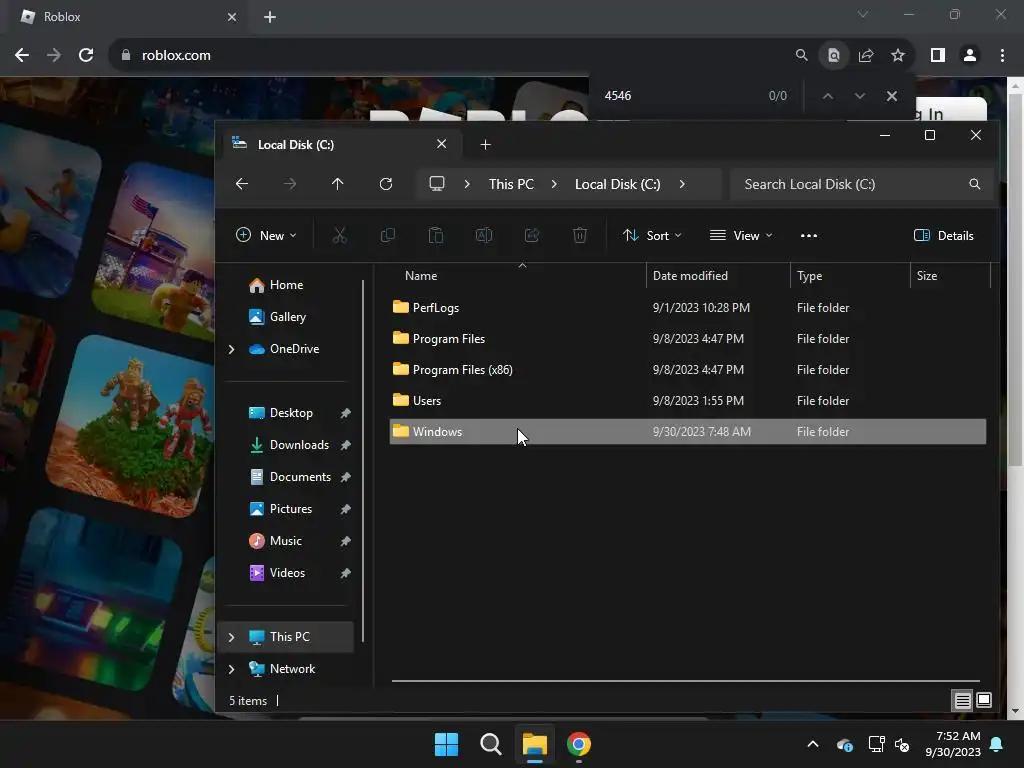
Task: Select the Program Files (x86) folder
Action: 688,370
